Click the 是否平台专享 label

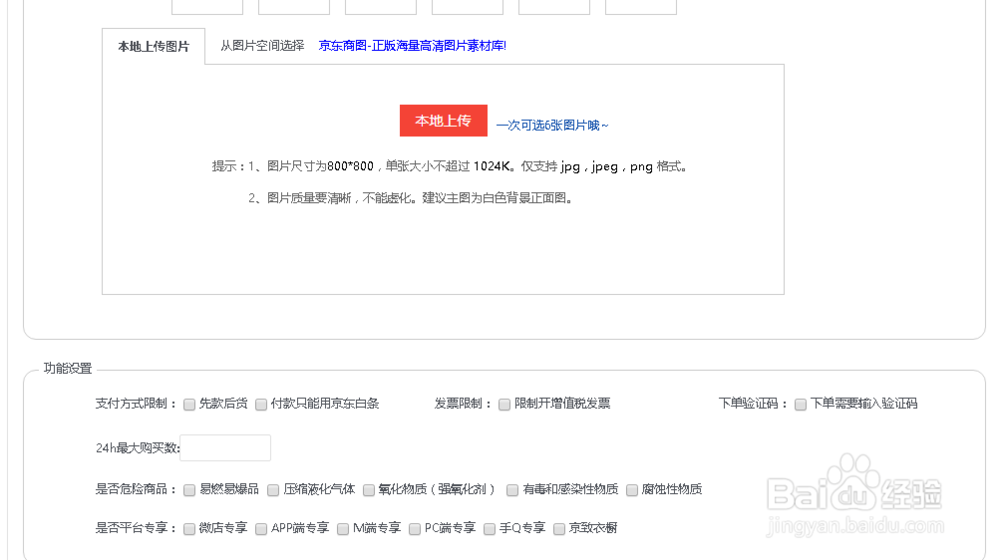click(136, 527)
